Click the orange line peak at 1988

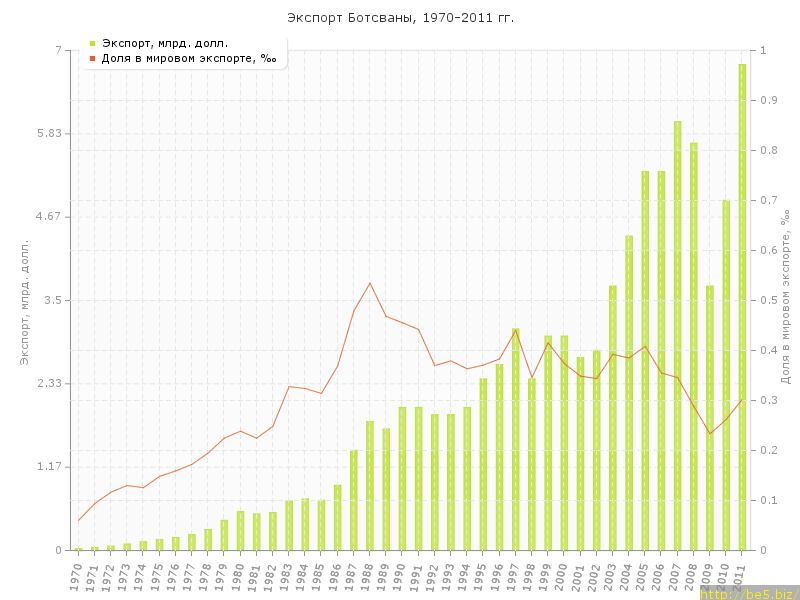[x=370, y=283]
